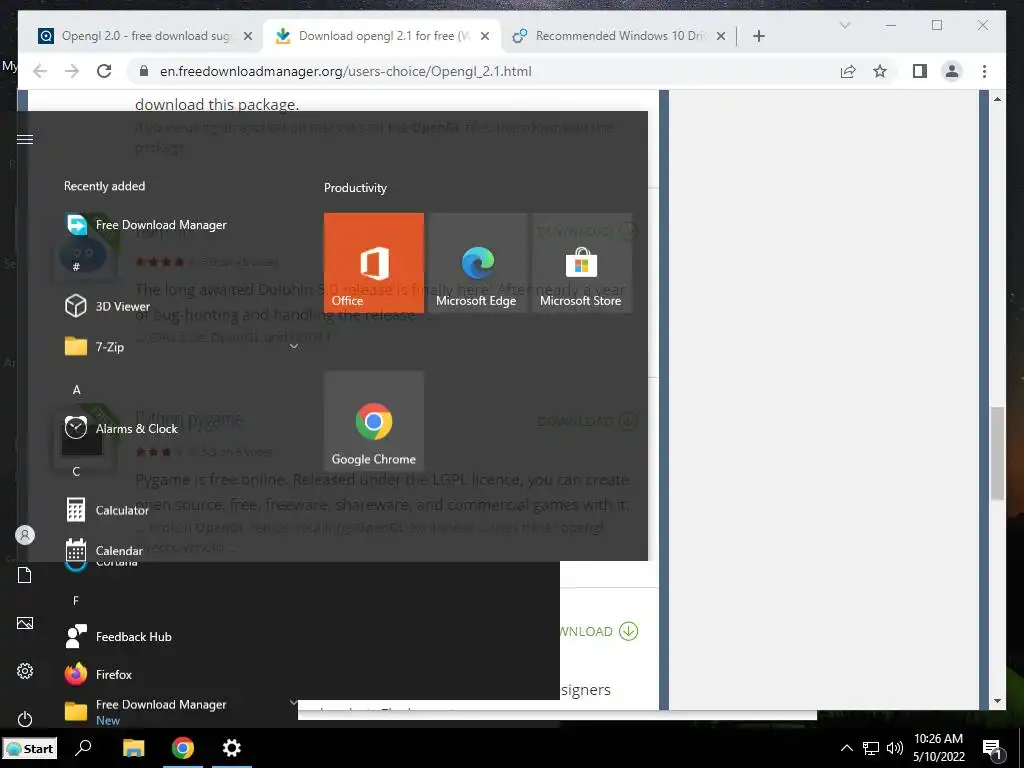
Task: Open the Settings app on the taskbar
Action: coord(232,748)
